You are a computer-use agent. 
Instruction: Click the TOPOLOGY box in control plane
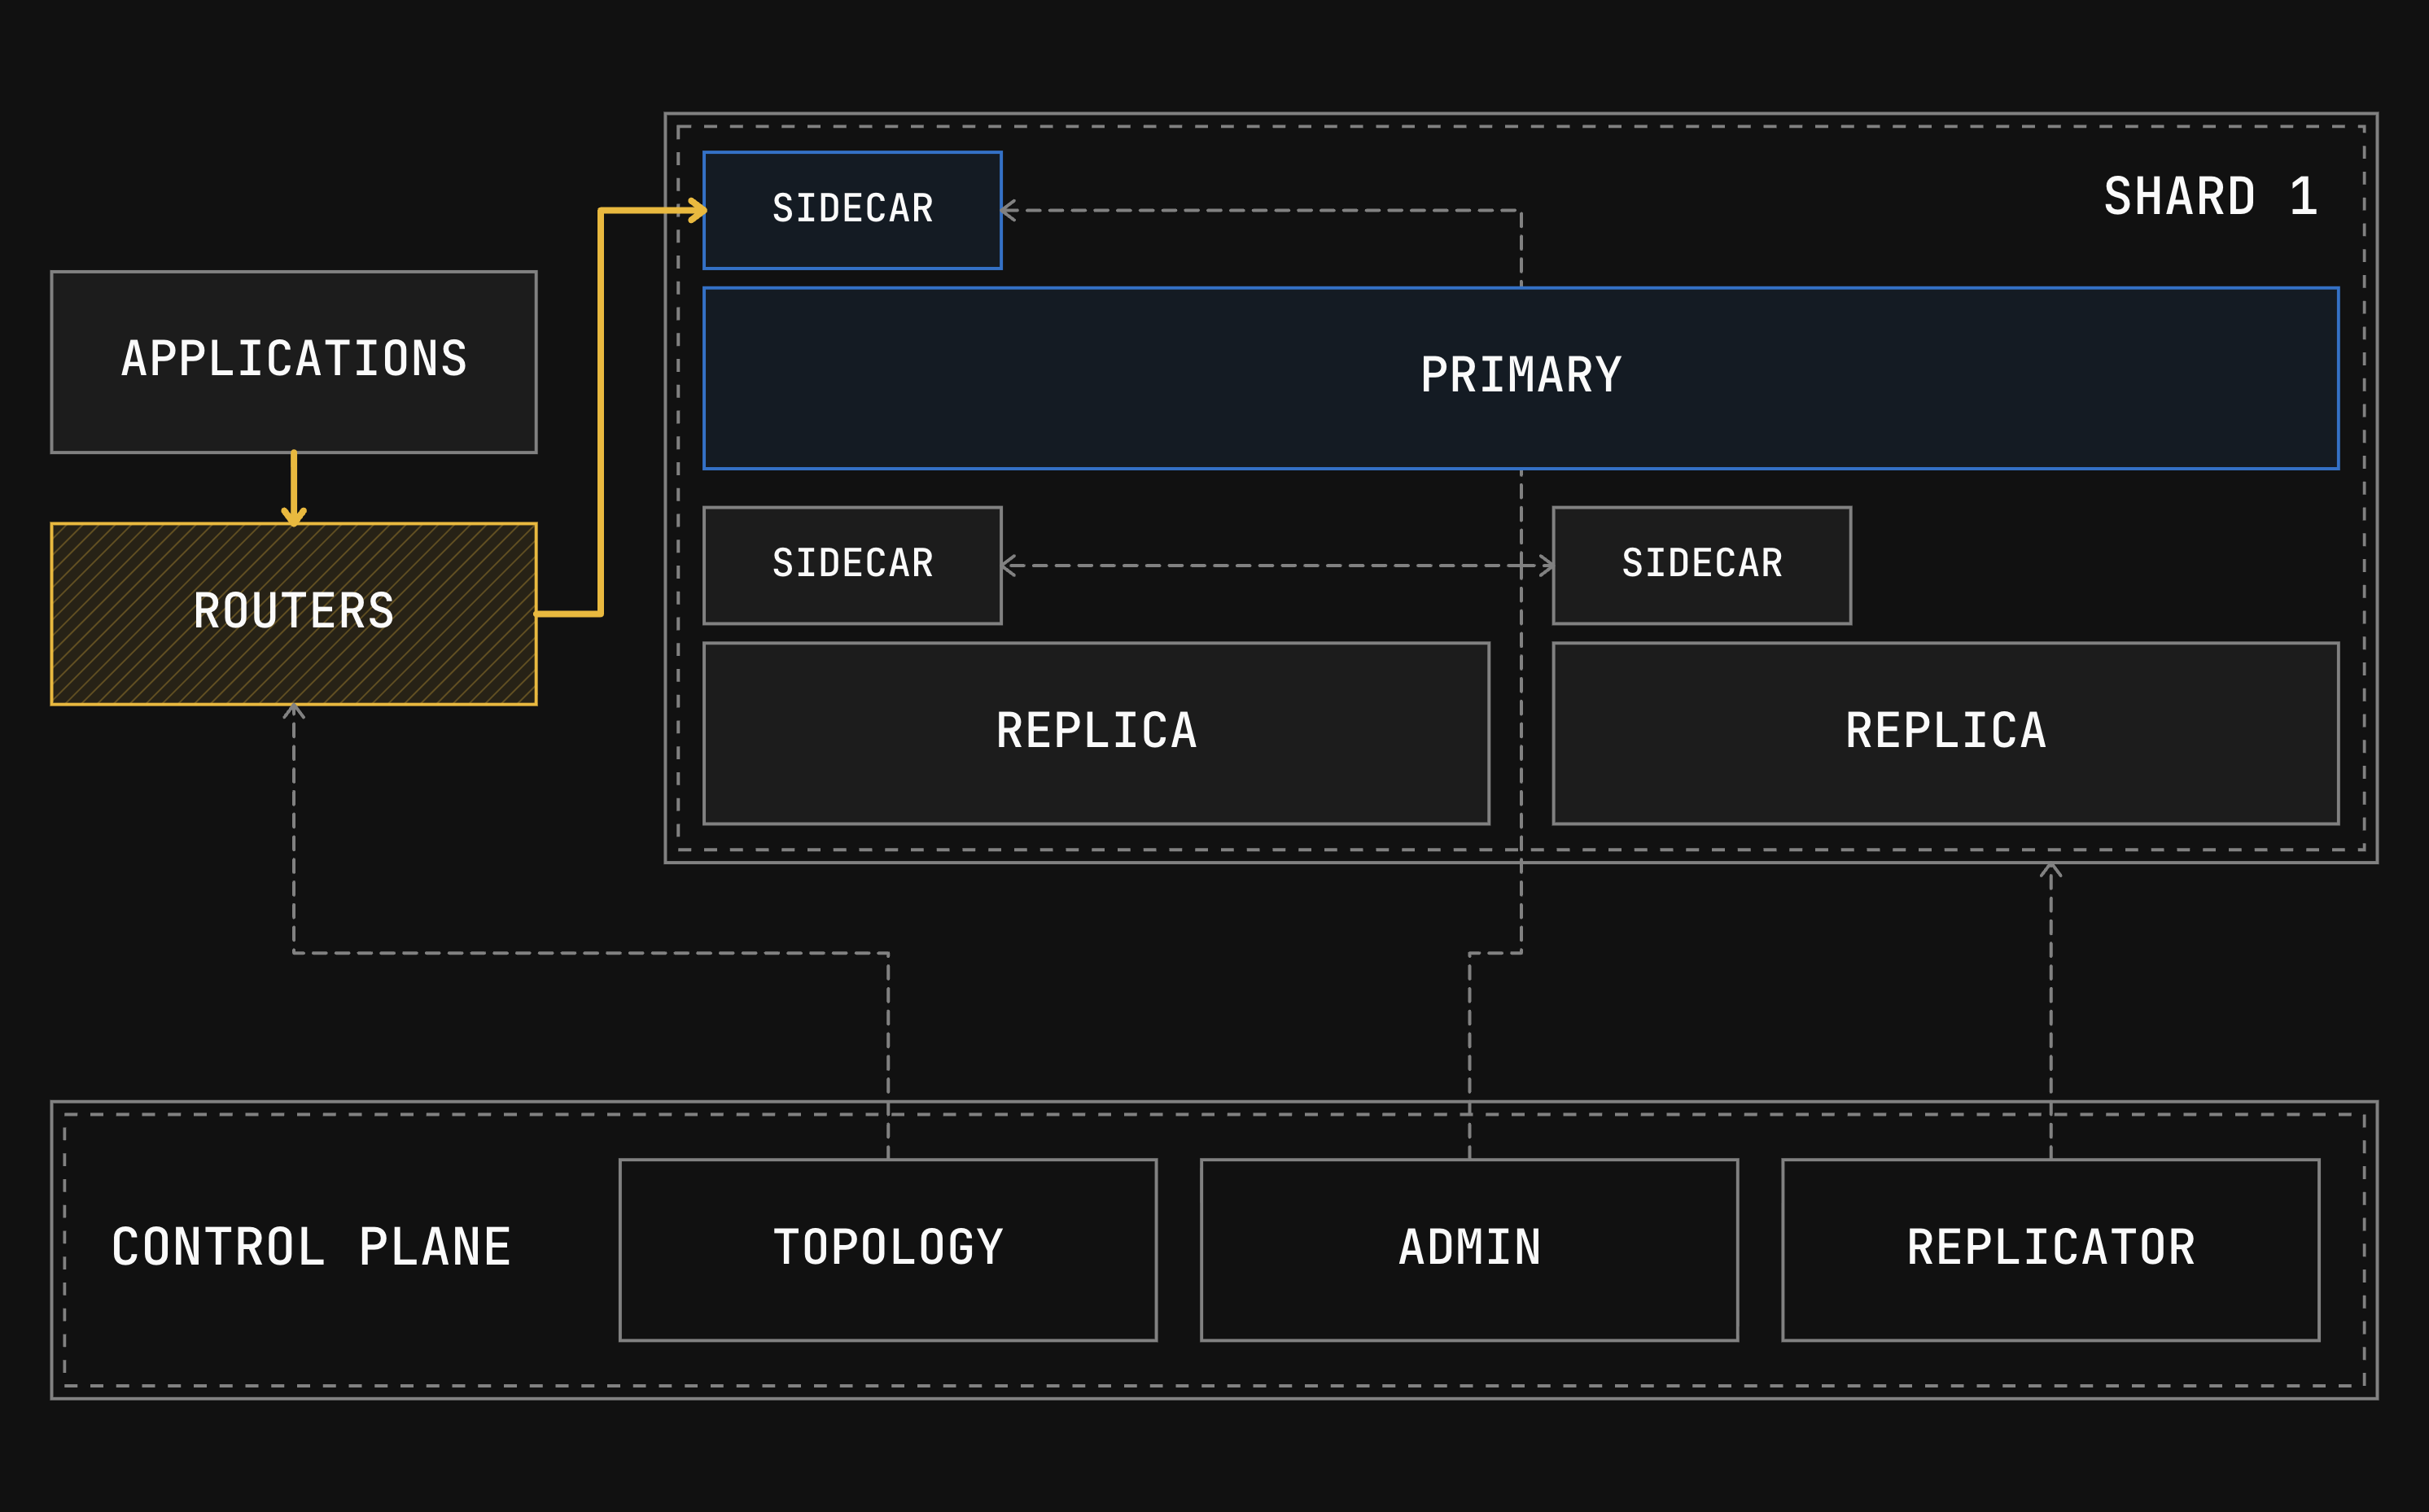888,1250
